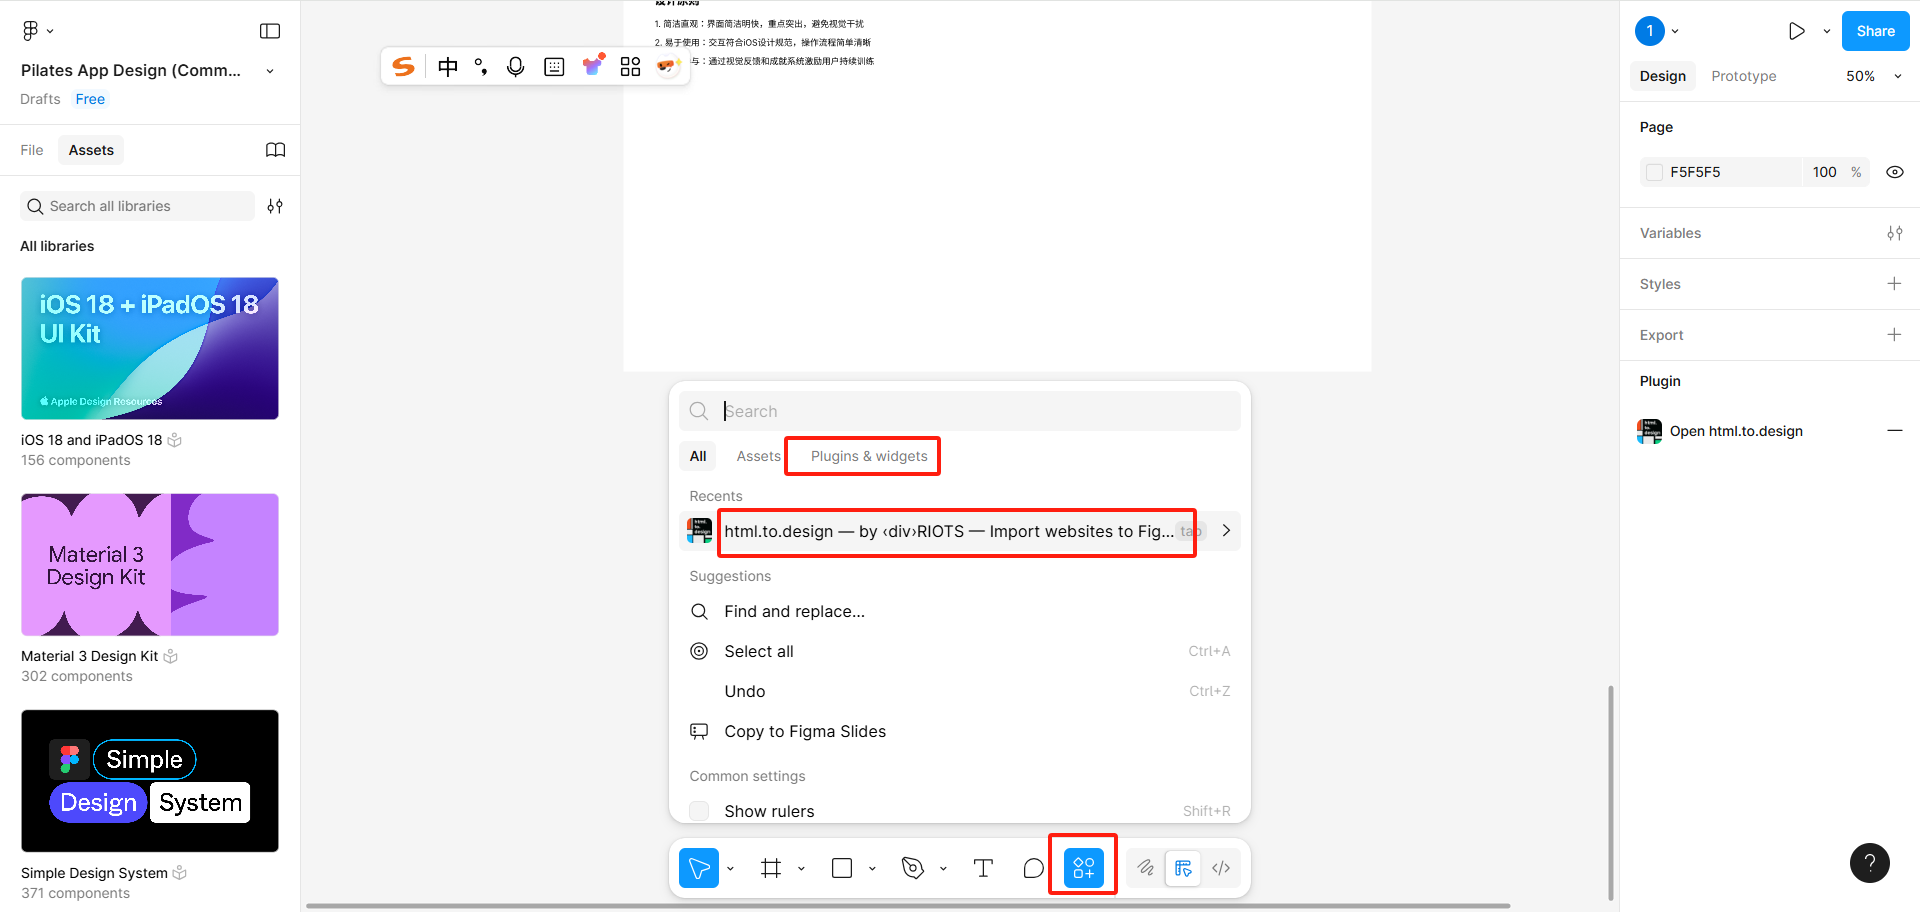Select the Text tool
The height and width of the screenshot is (912, 1920).
coord(983,868)
